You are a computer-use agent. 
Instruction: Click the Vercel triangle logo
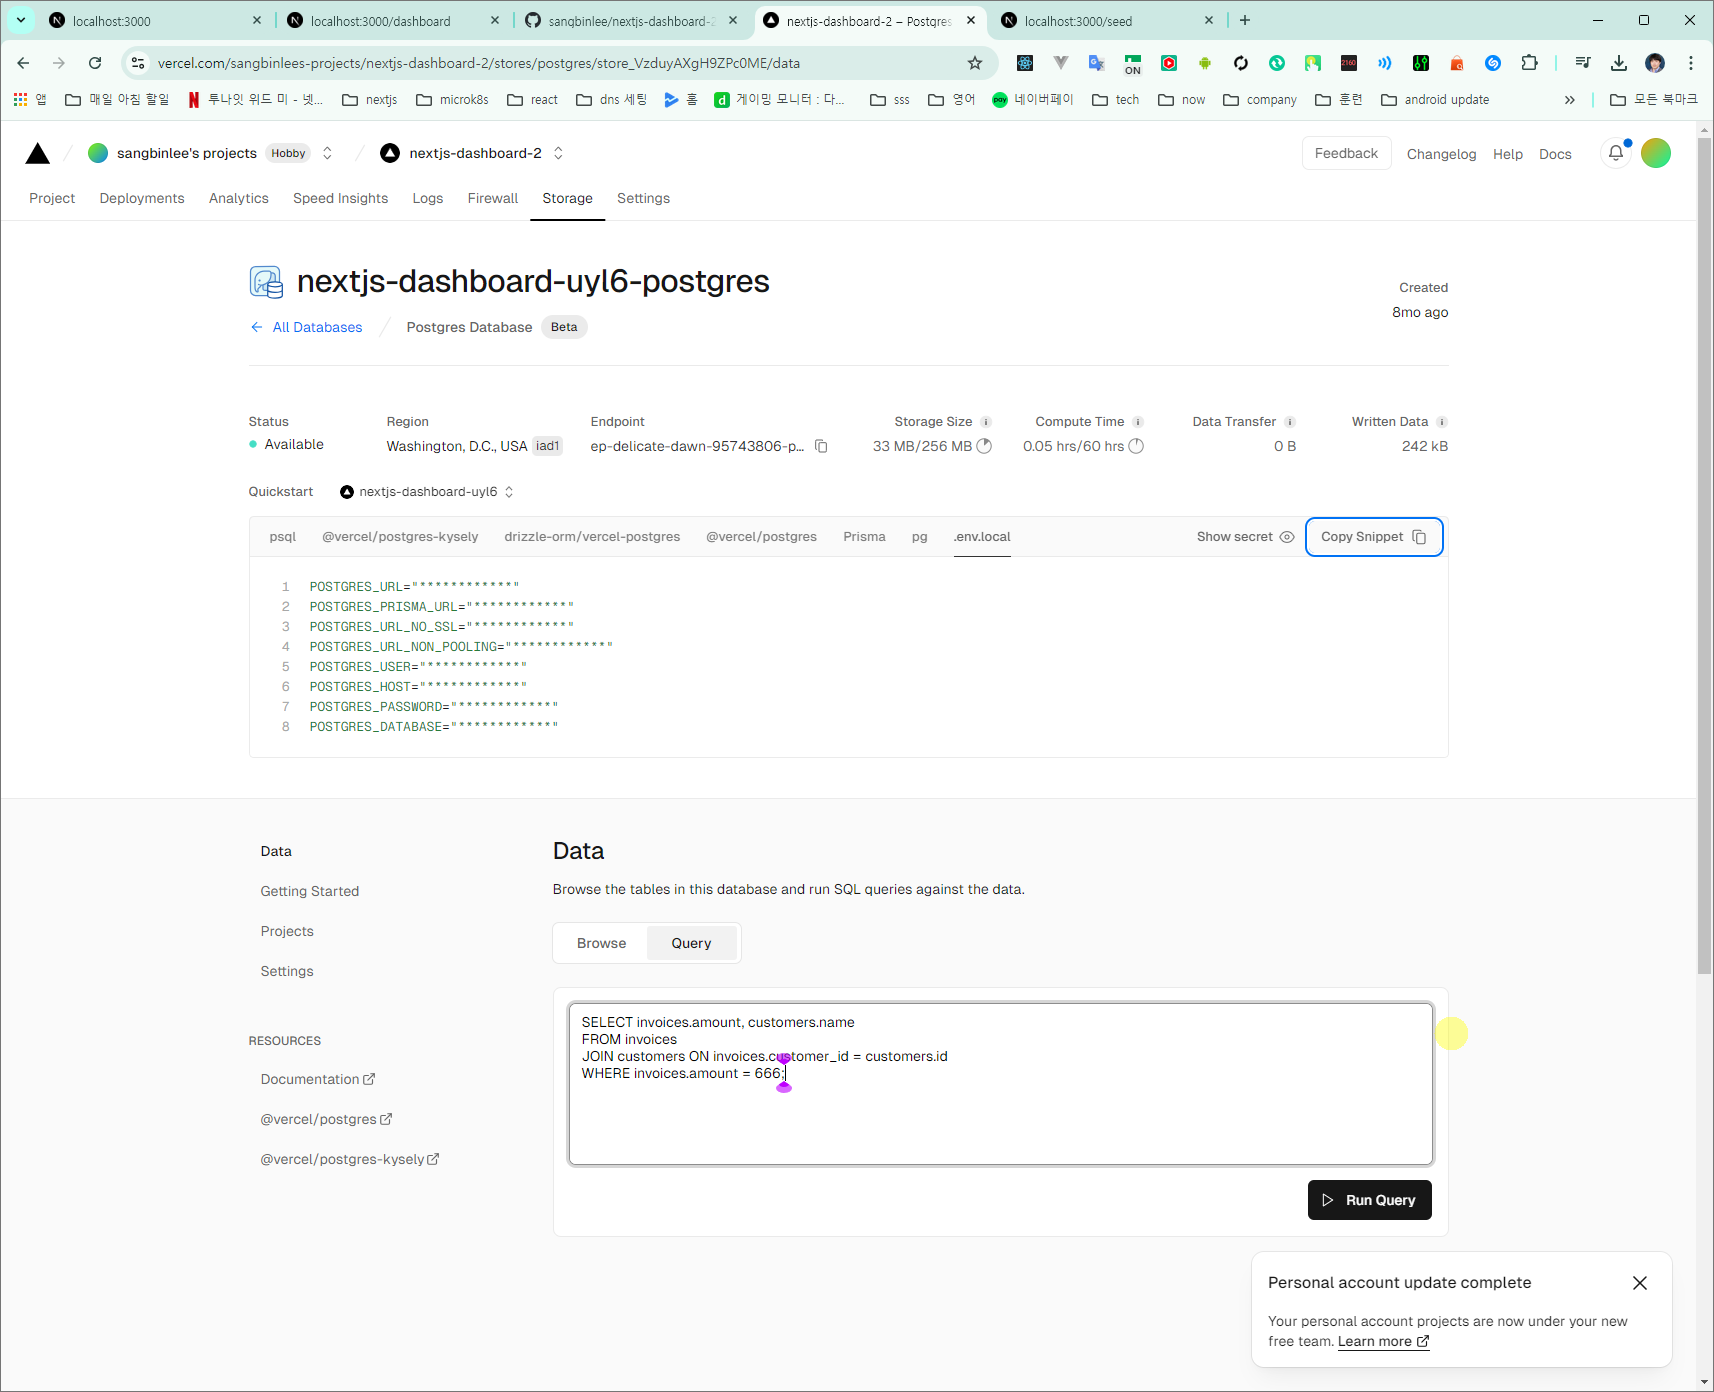coord(38,153)
